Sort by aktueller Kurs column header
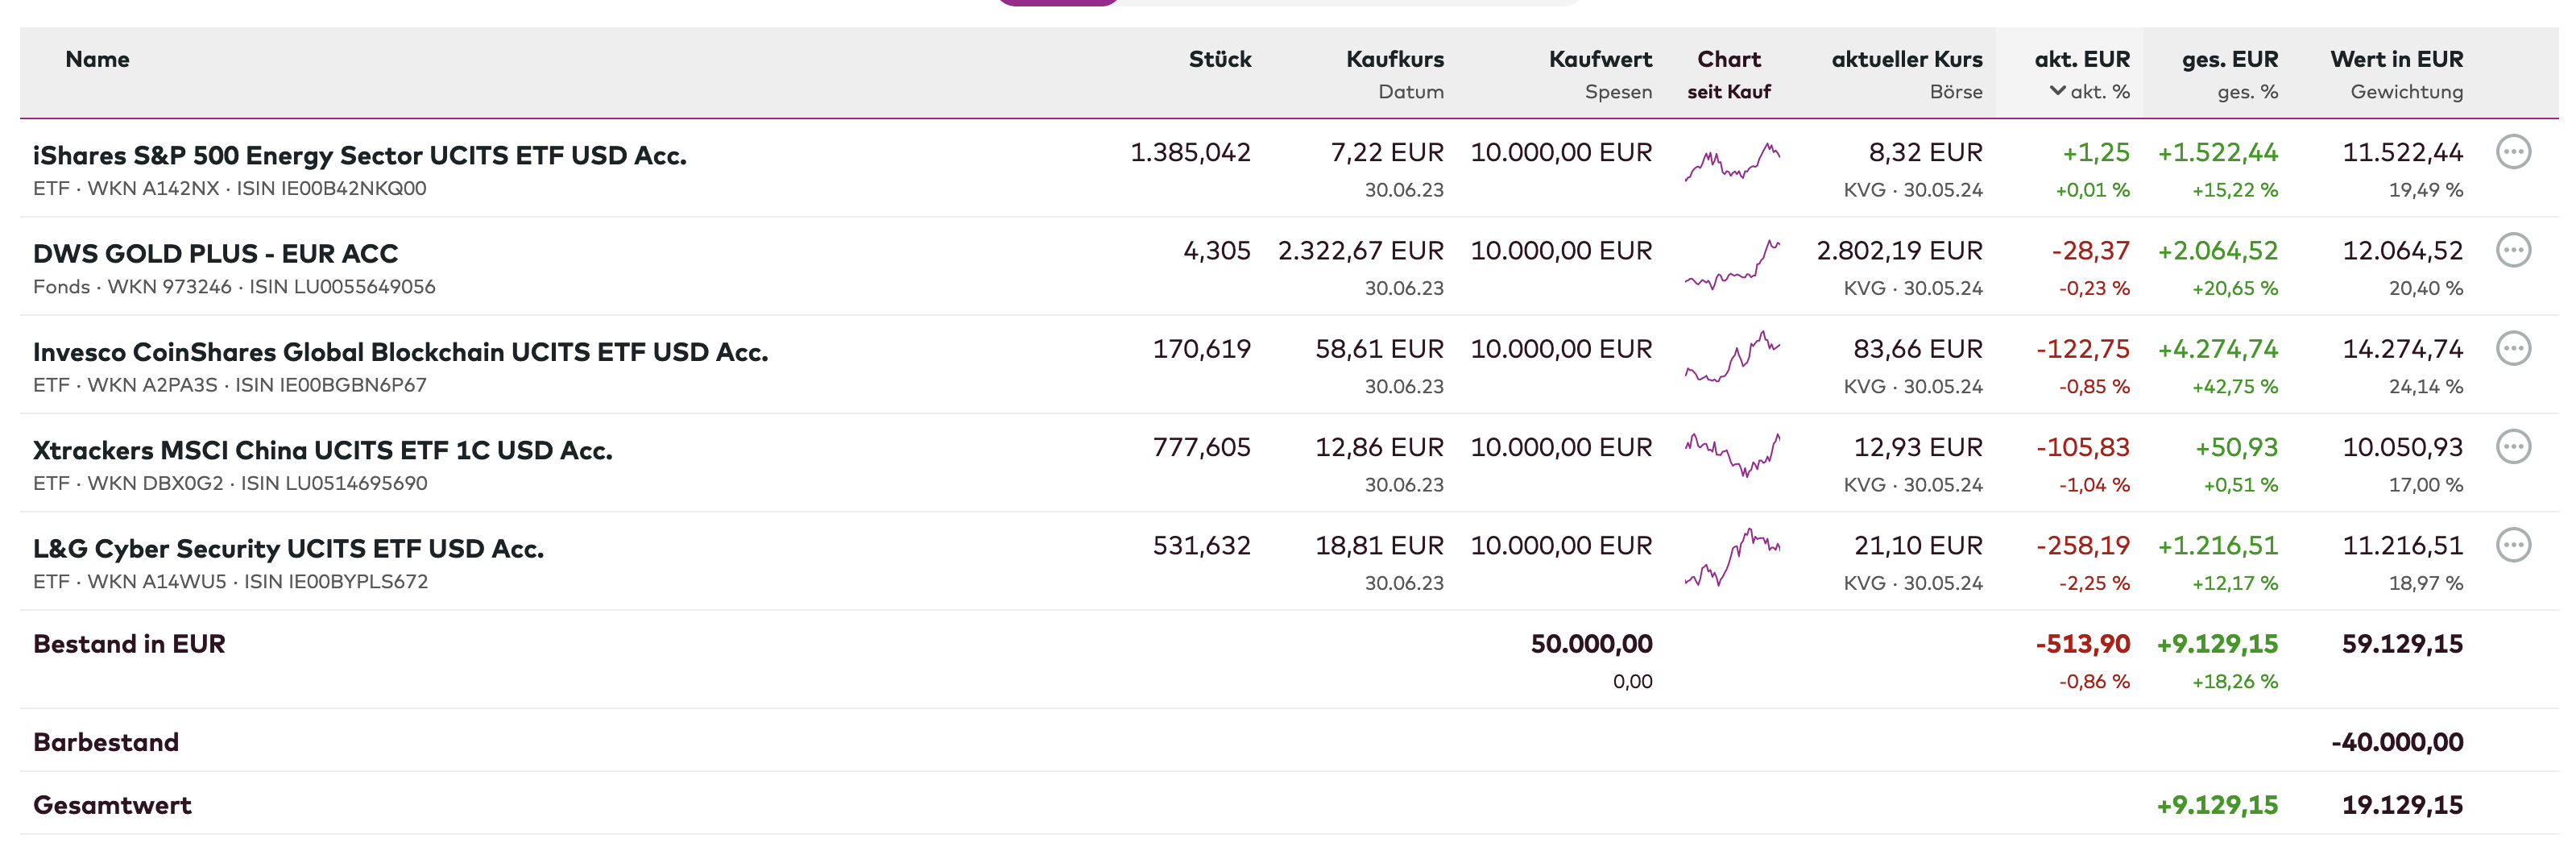The width and height of the screenshot is (2576, 859). (x=1906, y=59)
